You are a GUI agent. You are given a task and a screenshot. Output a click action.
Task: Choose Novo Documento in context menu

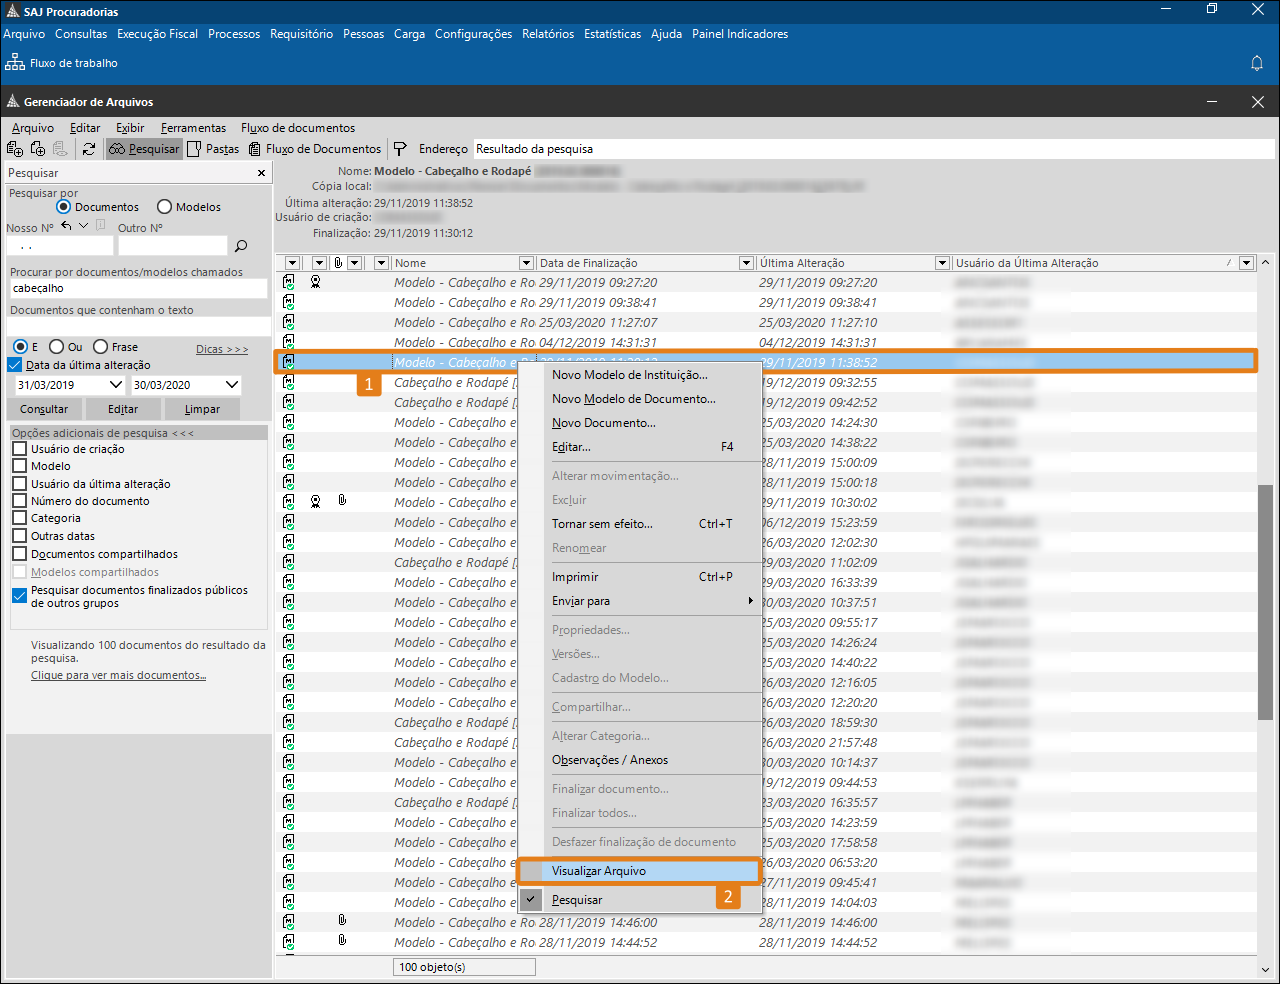pos(640,423)
